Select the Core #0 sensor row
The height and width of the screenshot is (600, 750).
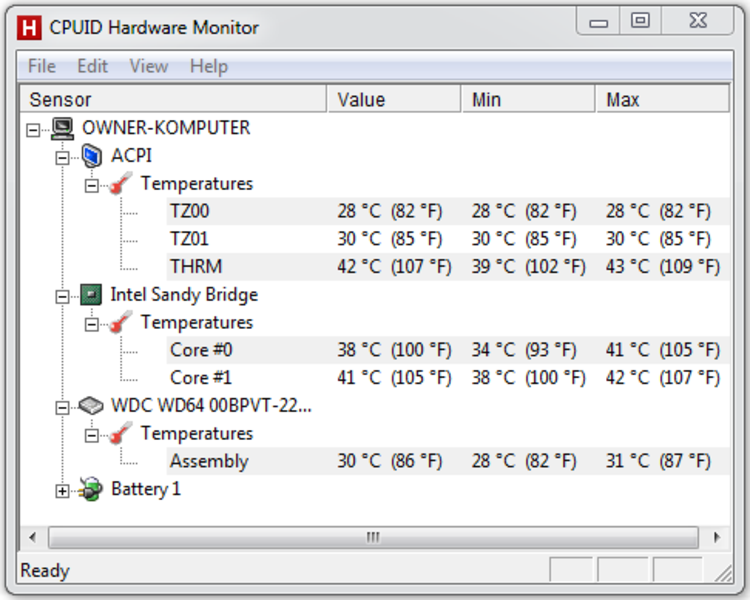(448, 350)
